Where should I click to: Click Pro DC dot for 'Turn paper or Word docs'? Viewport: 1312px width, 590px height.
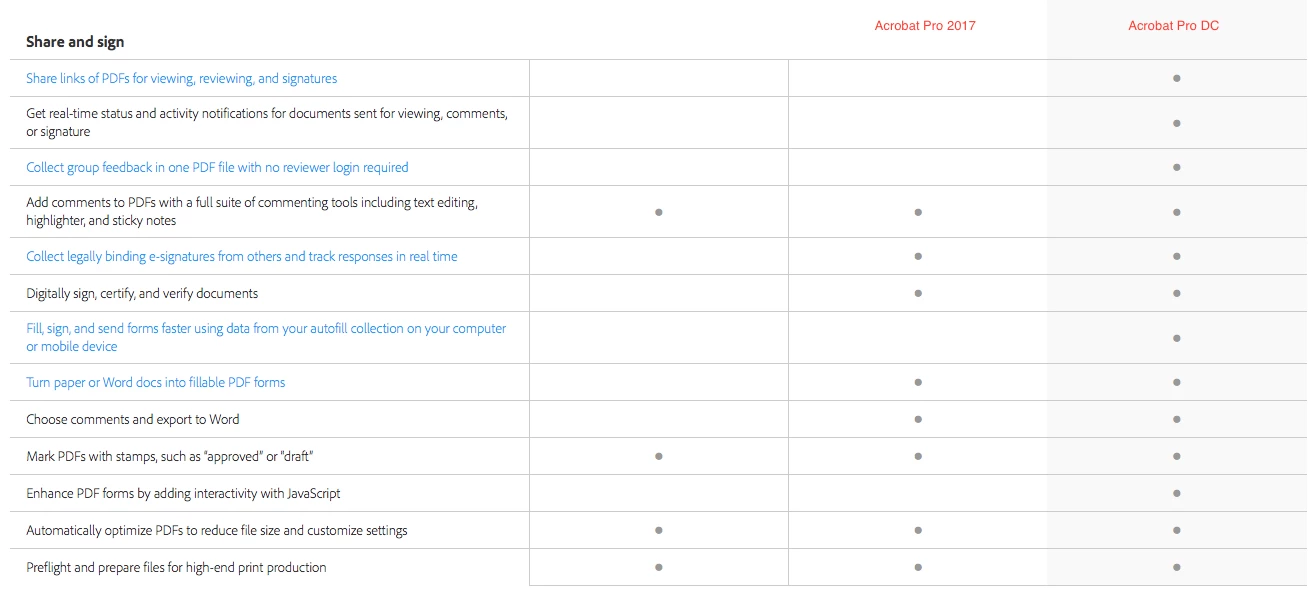coord(1177,382)
